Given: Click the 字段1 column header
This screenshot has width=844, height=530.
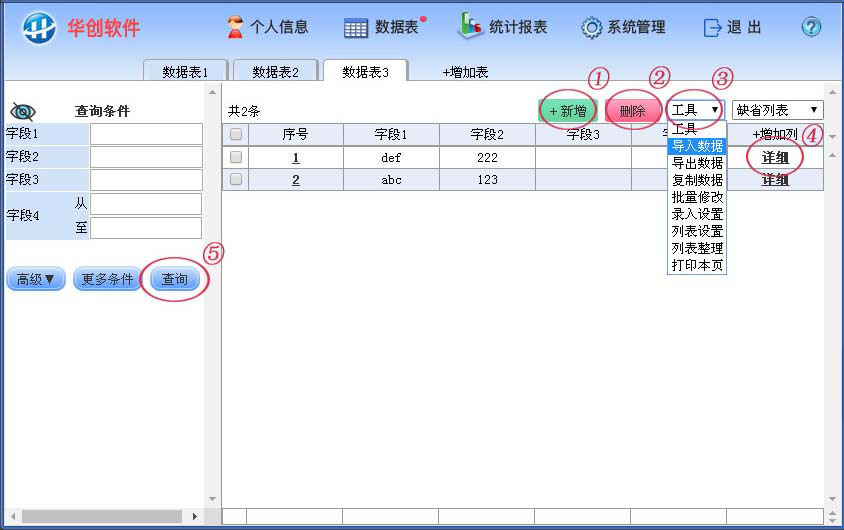Looking at the screenshot, I should click(391, 135).
